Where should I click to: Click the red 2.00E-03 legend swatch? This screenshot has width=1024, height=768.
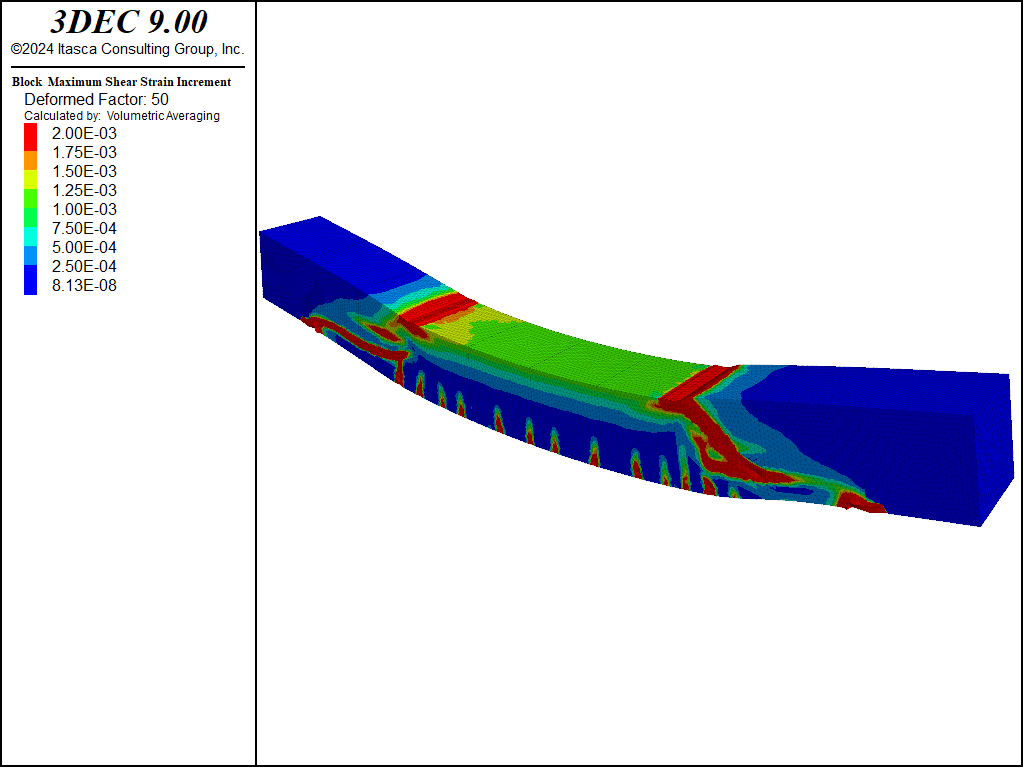point(30,134)
